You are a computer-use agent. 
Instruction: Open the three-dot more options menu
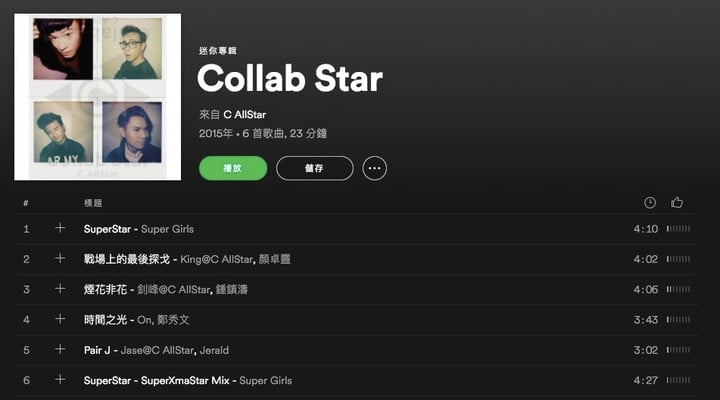374,168
